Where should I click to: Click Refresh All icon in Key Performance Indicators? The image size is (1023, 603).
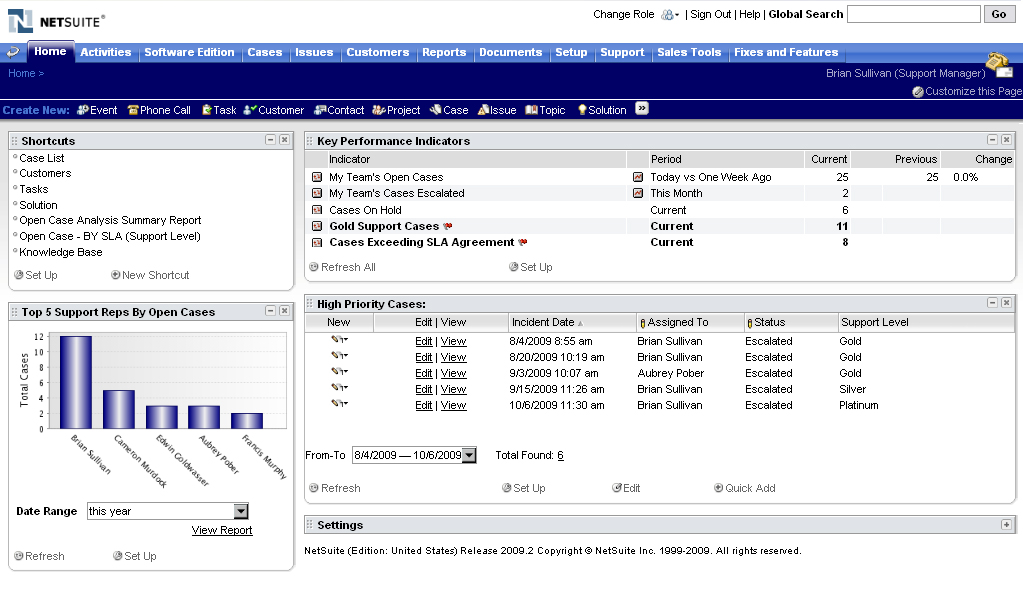coord(314,267)
